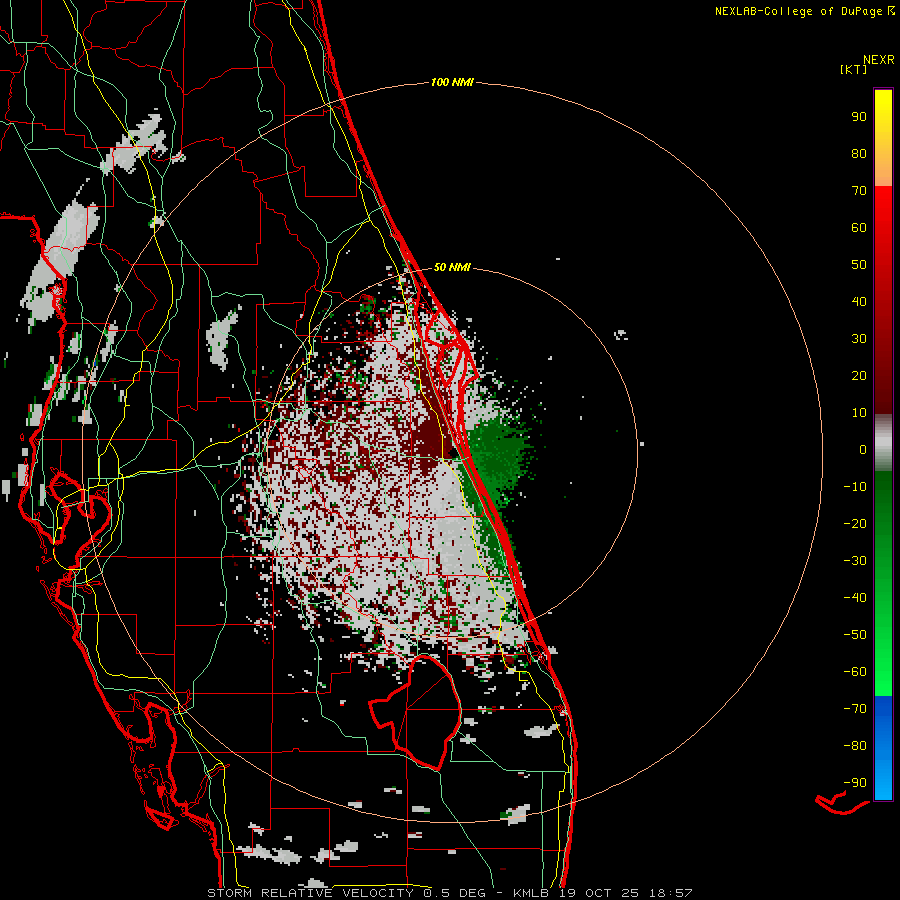The width and height of the screenshot is (900, 900).
Task: Click the 90 value on the velocity scale
Action: coord(859,117)
